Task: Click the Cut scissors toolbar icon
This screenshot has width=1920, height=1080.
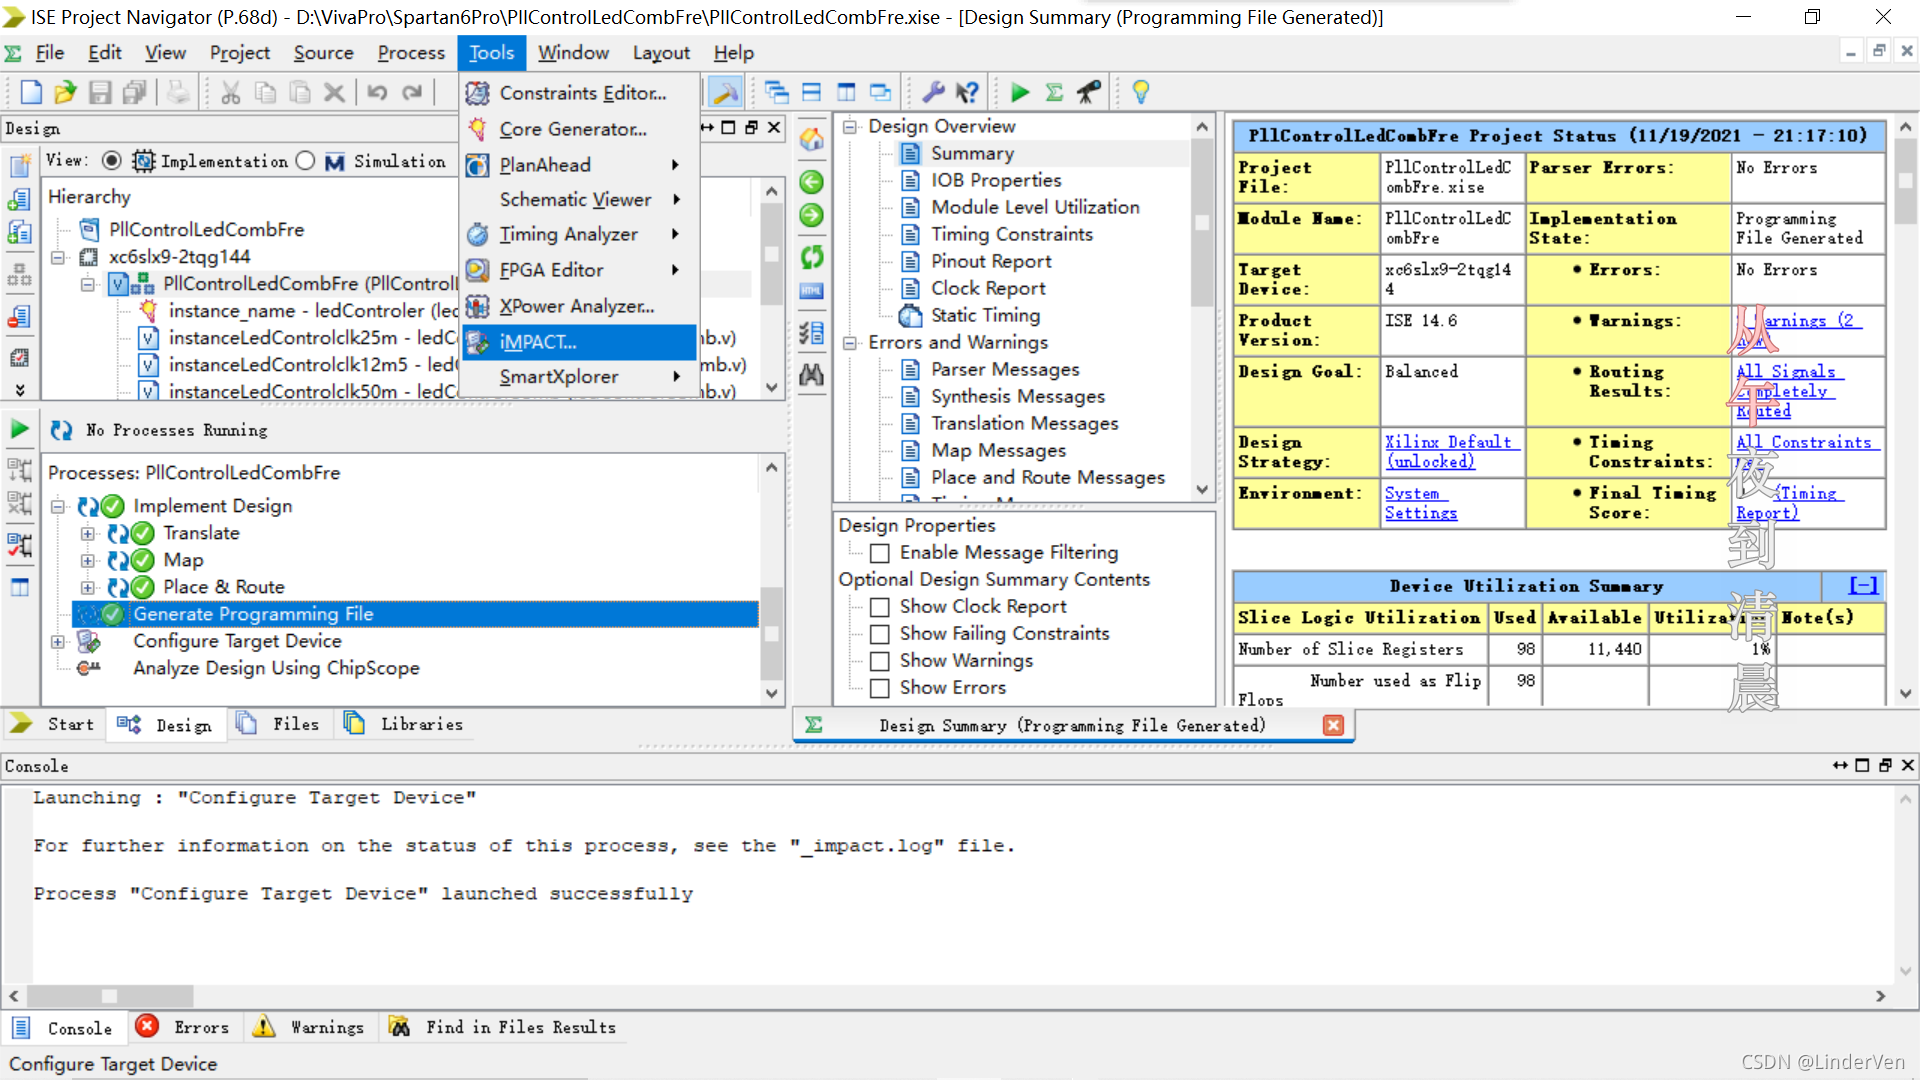Action: tap(231, 93)
